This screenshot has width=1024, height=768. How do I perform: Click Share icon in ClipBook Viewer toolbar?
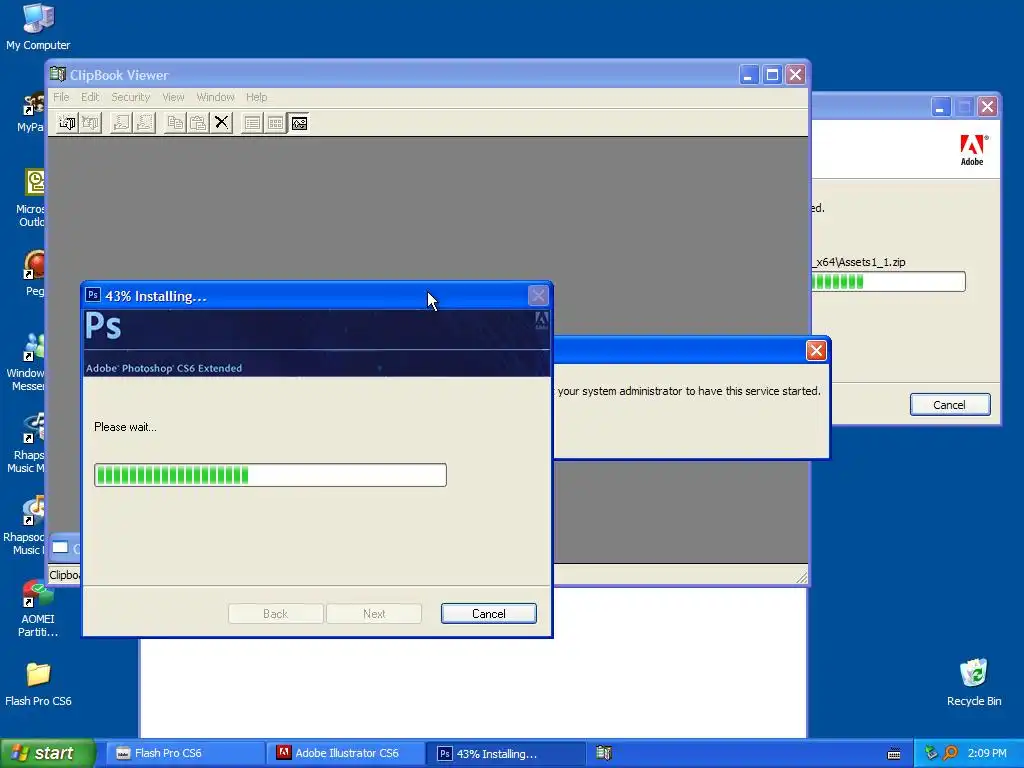[121, 123]
